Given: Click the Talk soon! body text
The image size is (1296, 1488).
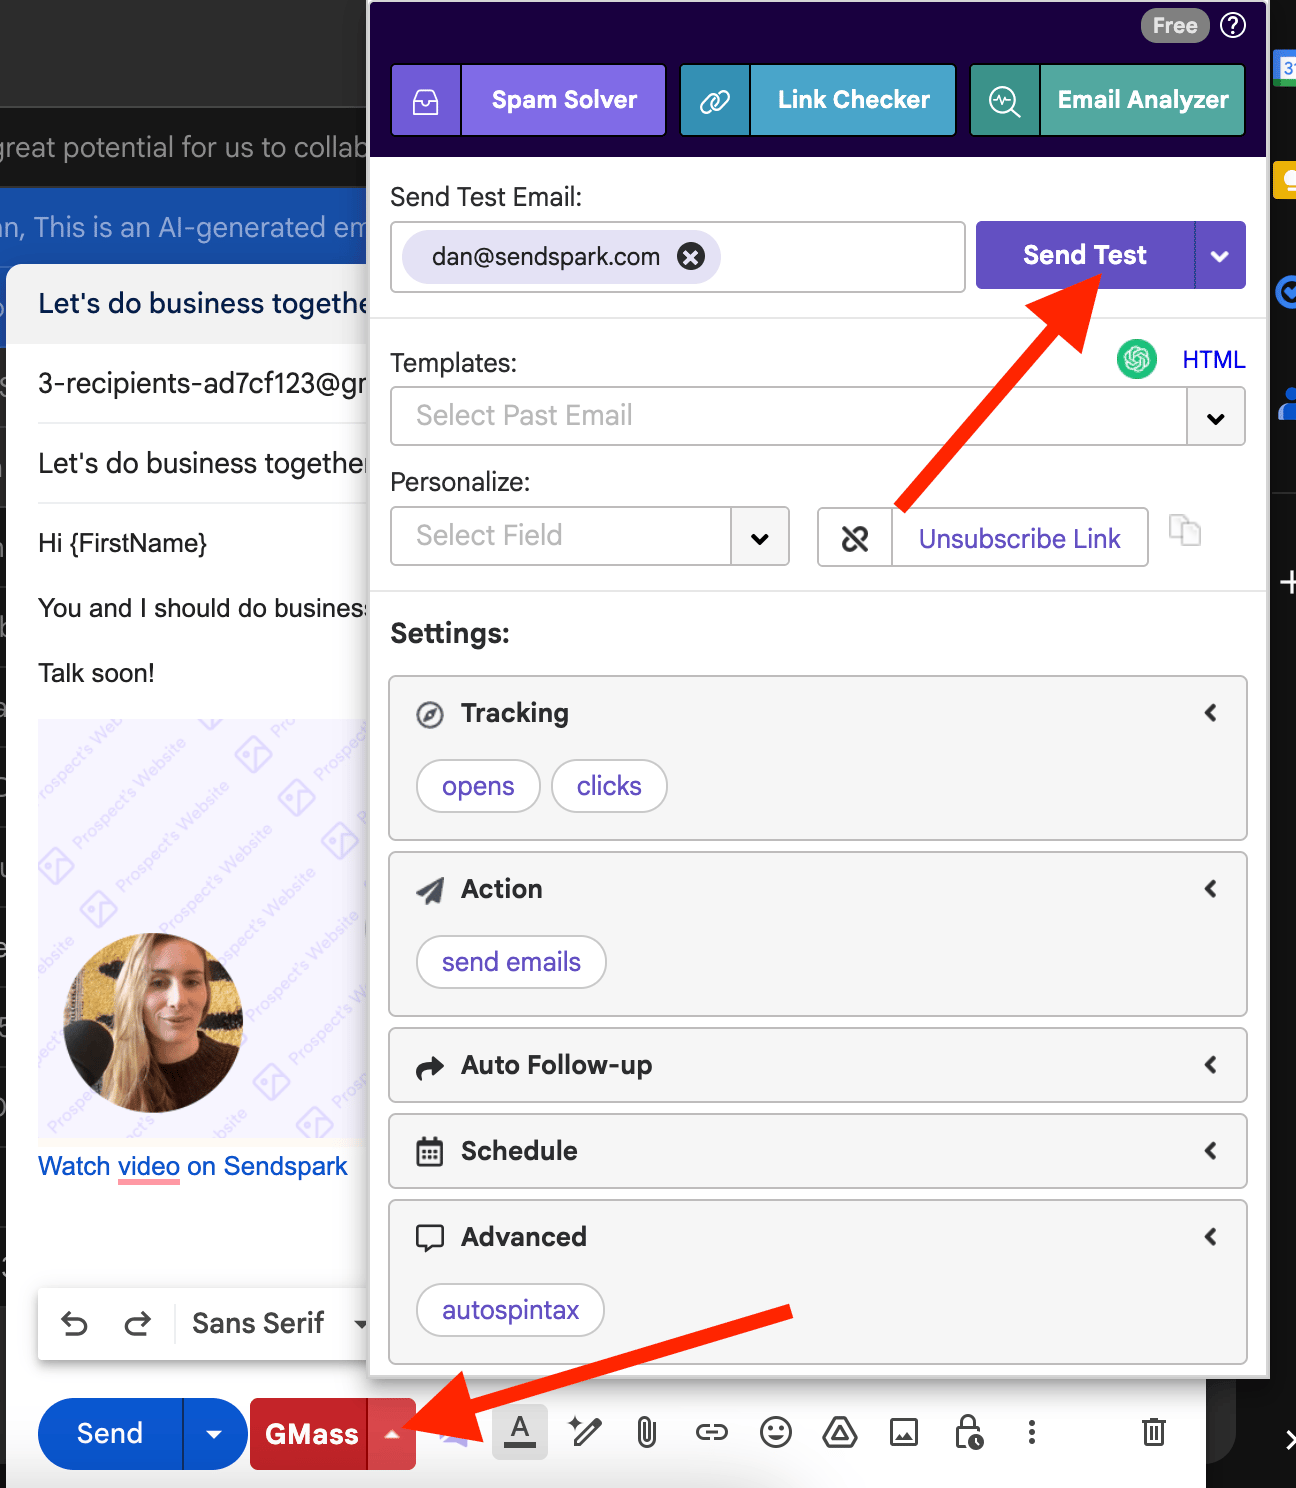Looking at the screenshot, I should [x=96, y=673].
